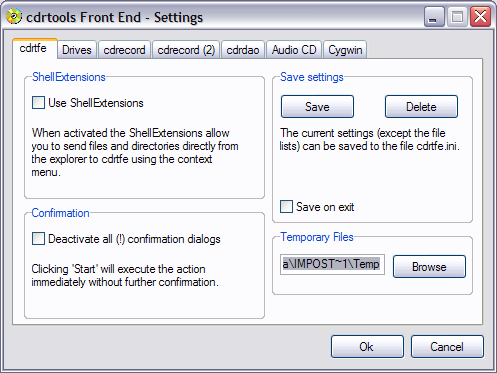Click the cdrtools app icon in title bar
Viewport: 497px width, 373px height.
pyautogui.click(x=14, y=16)
